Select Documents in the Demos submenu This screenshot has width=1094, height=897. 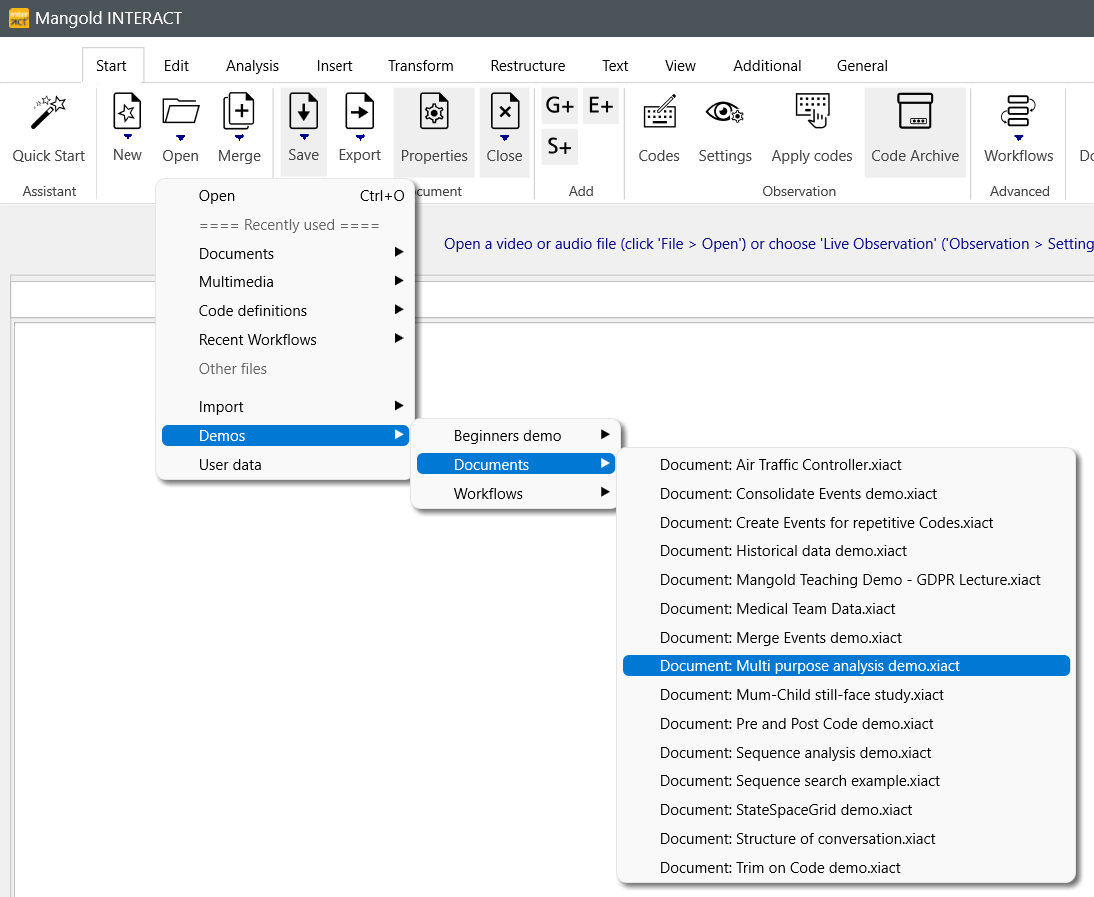pos(516,464)
